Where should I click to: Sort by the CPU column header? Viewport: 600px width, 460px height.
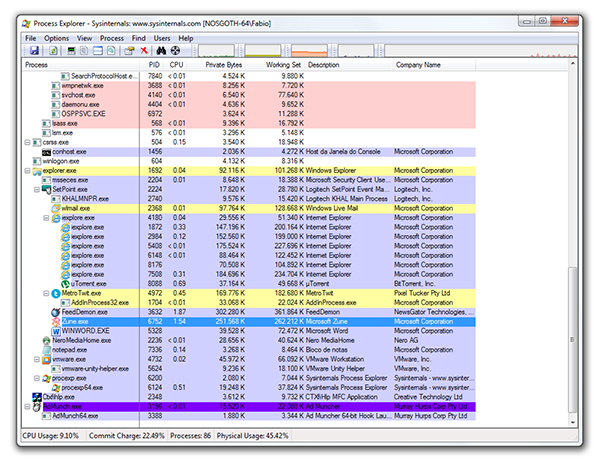pyautogui.click(x=176, y=65)
